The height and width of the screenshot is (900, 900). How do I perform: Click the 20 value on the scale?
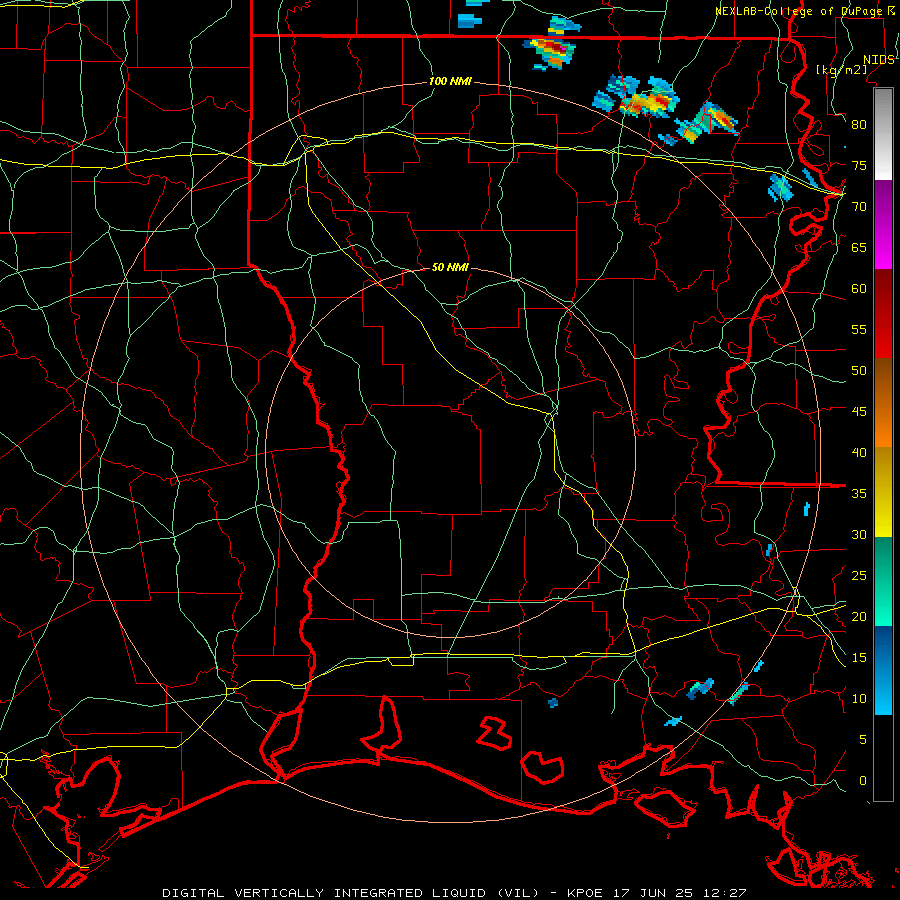pos(859,616)
